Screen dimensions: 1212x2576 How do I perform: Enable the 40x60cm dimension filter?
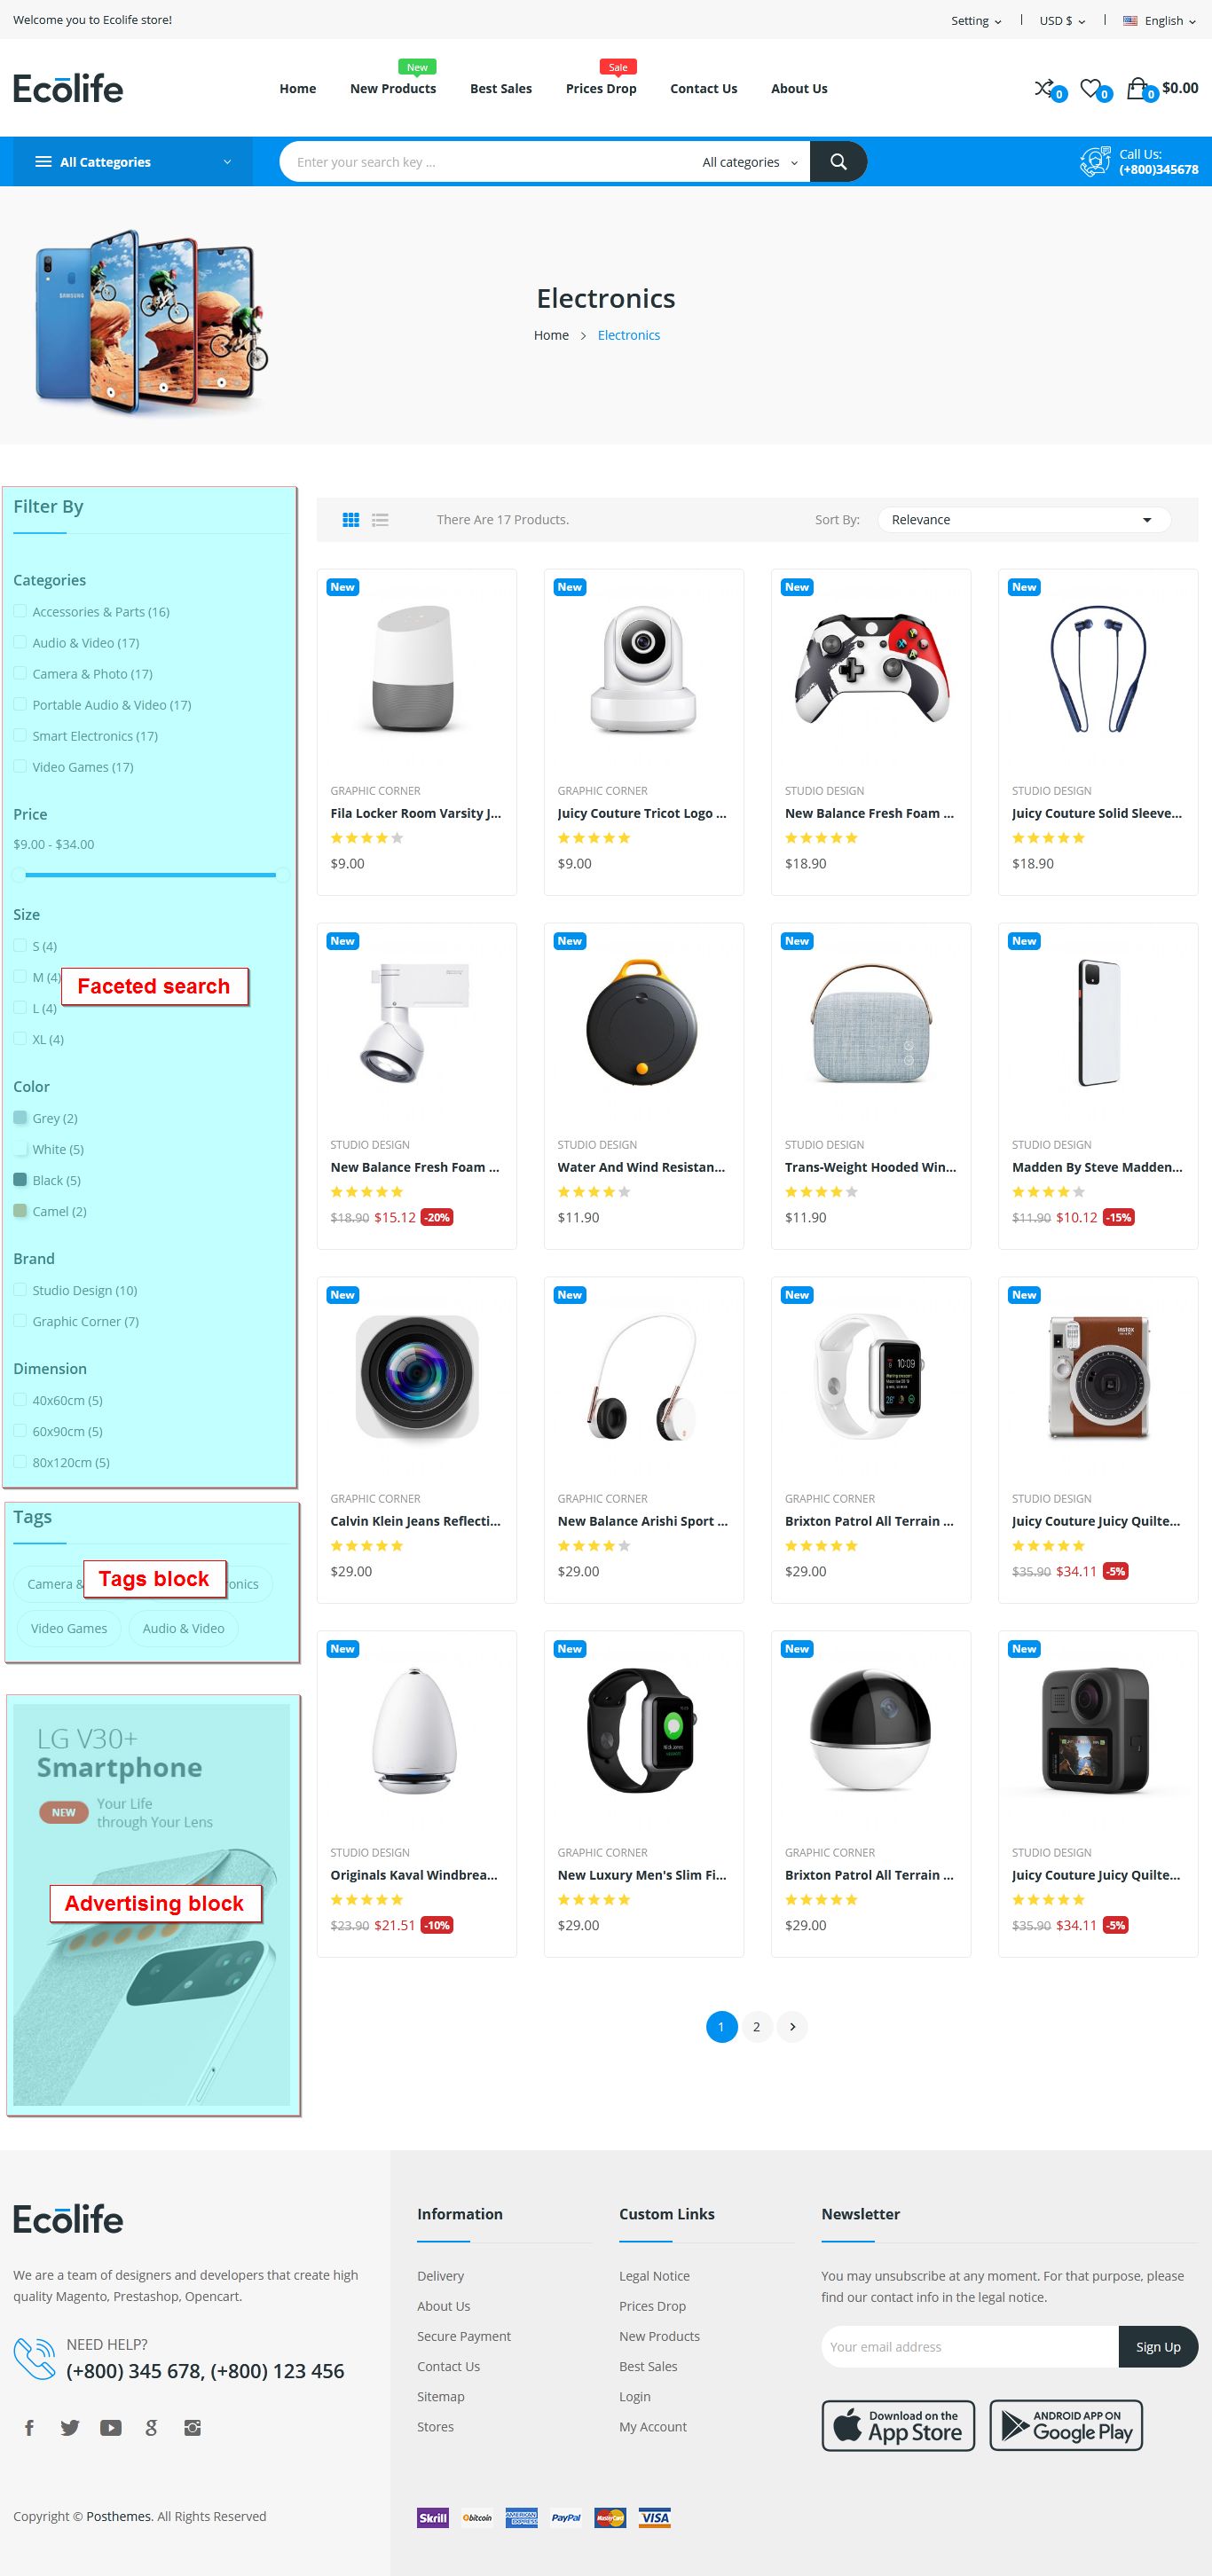point(20,1400)
